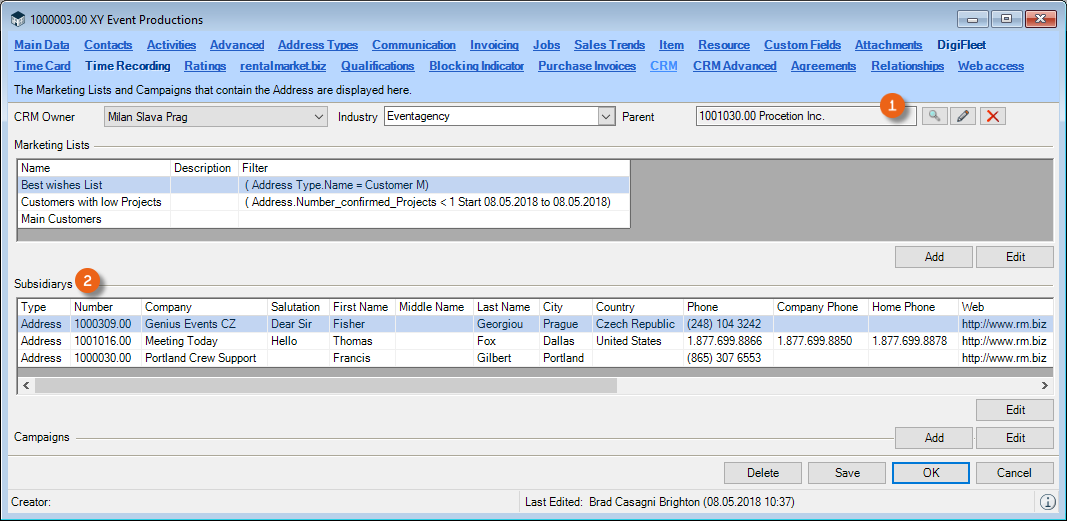Select the Main Customers marketing list row

(61, 219)
